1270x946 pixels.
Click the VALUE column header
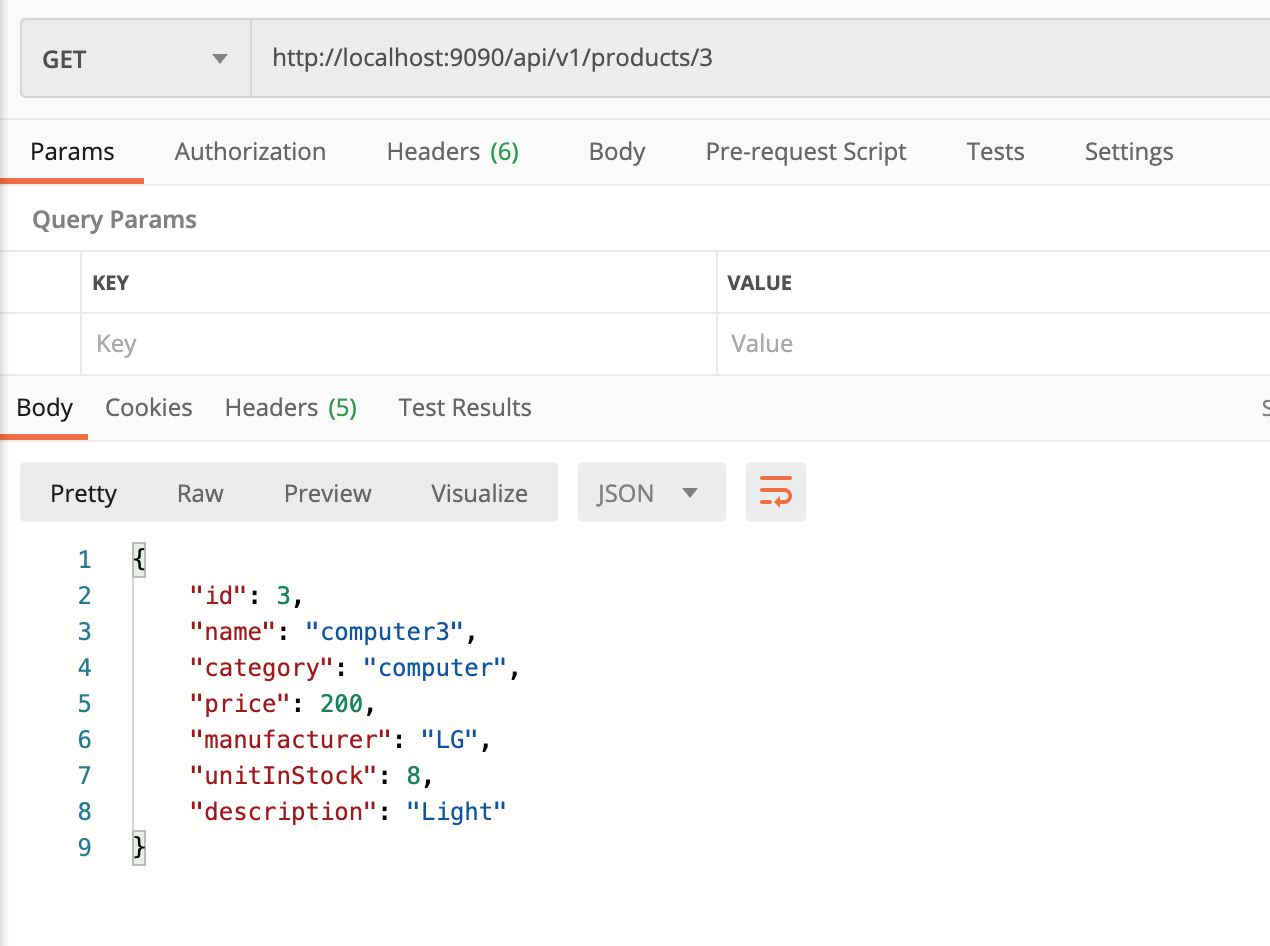(759, 283)
